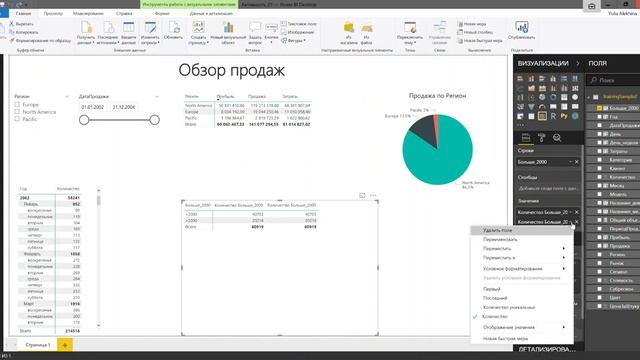Click the focus mode icon above matrix

[362, 196]
